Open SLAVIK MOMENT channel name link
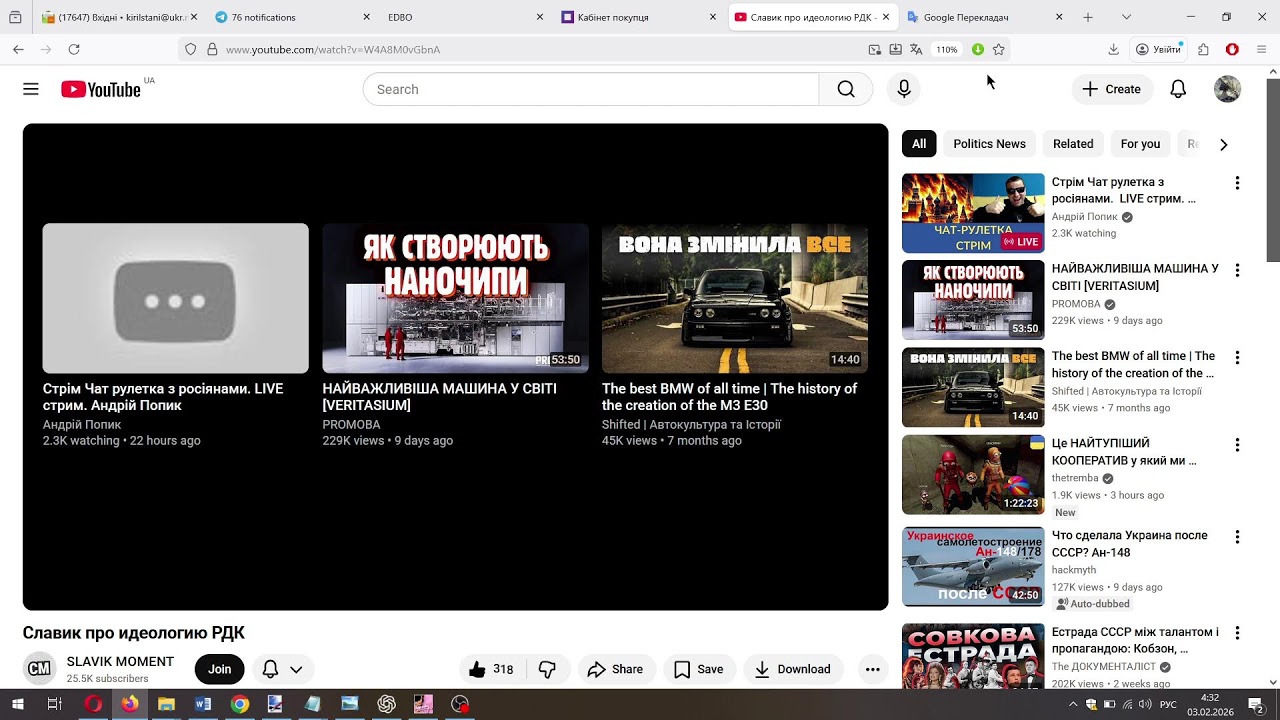The width and height of the screenshot is (1280, 720). [120, 662]
